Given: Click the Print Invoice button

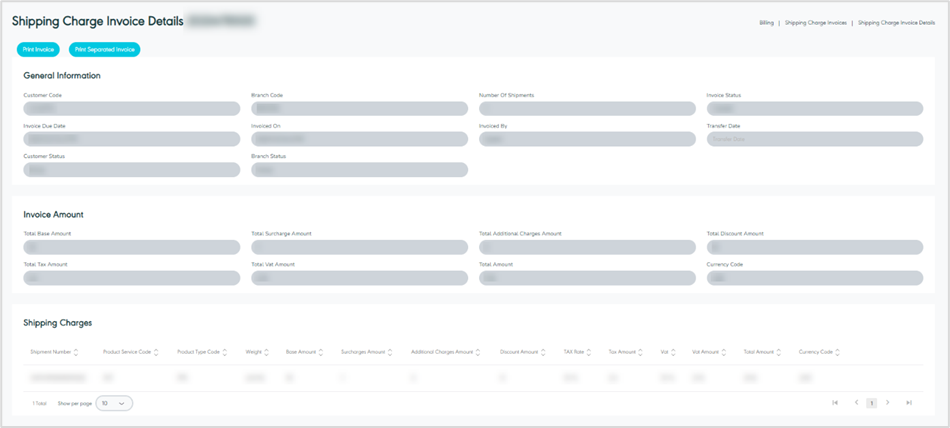Looking at the screenshot, I should (x=38, y=49).
